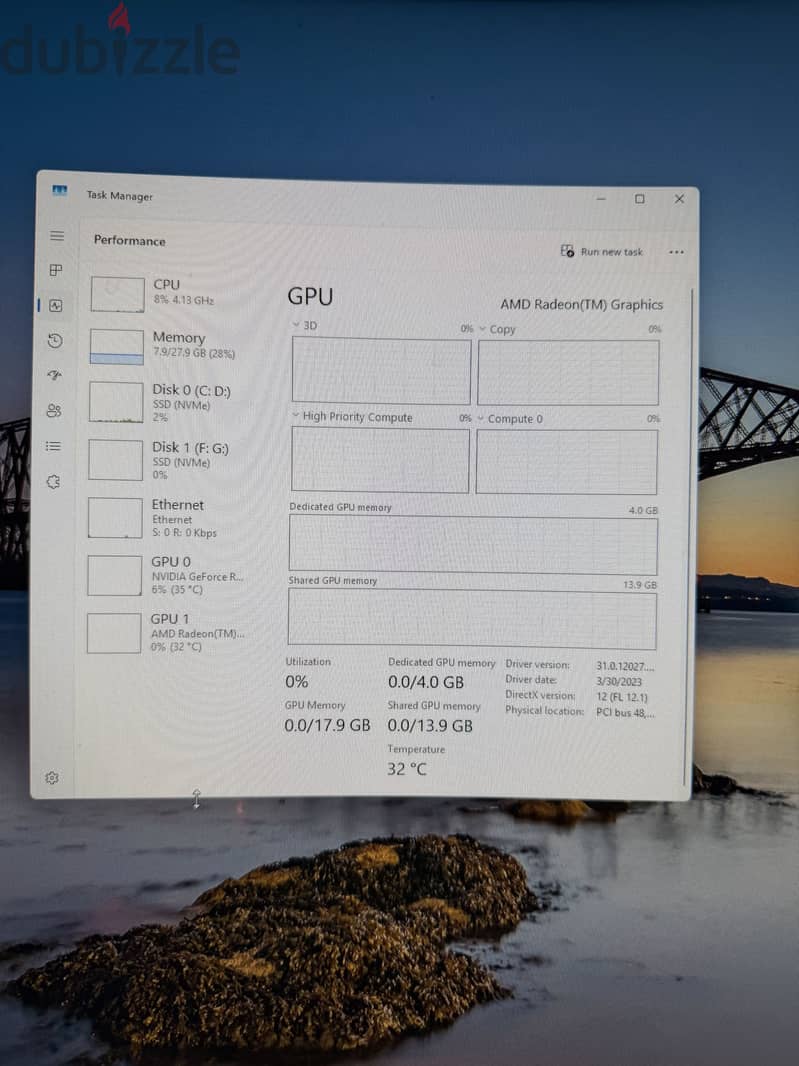Click the PCI bus 48 location value
Screen dimensions: 799x1066
(625, 712)
